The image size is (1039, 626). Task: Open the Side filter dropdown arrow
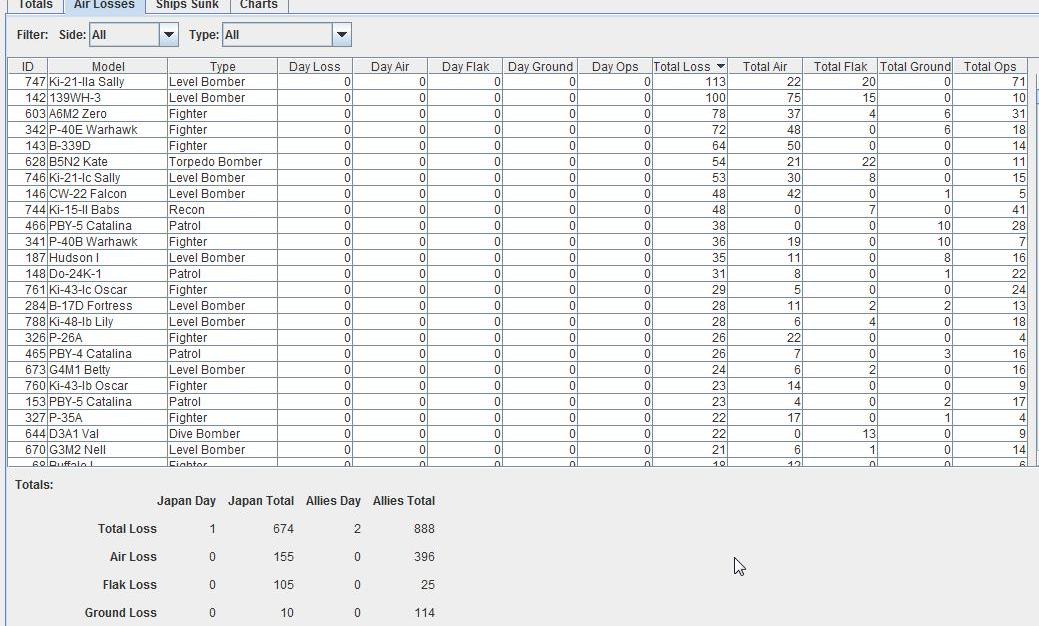coord(169,35)
